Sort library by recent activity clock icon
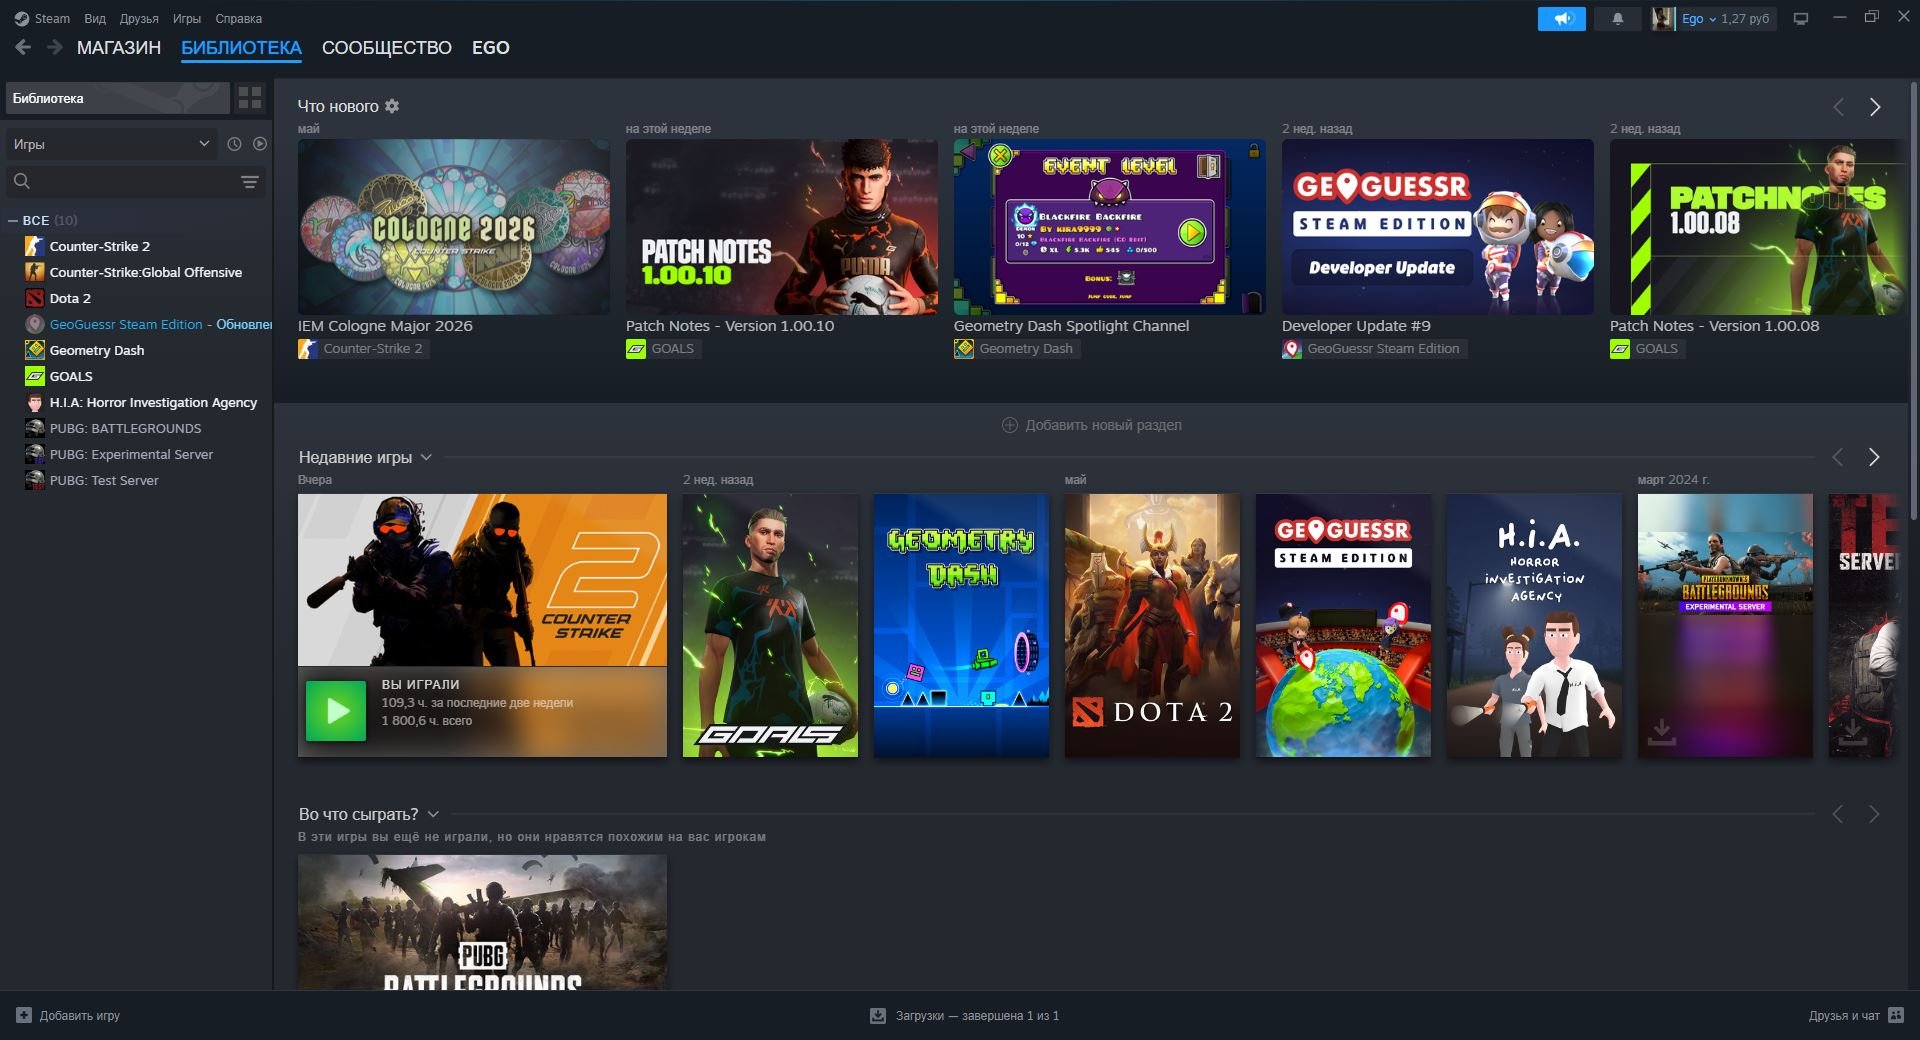This screenshot has height=1040, width=1920. pyautogui.click(x=234, y=144)
